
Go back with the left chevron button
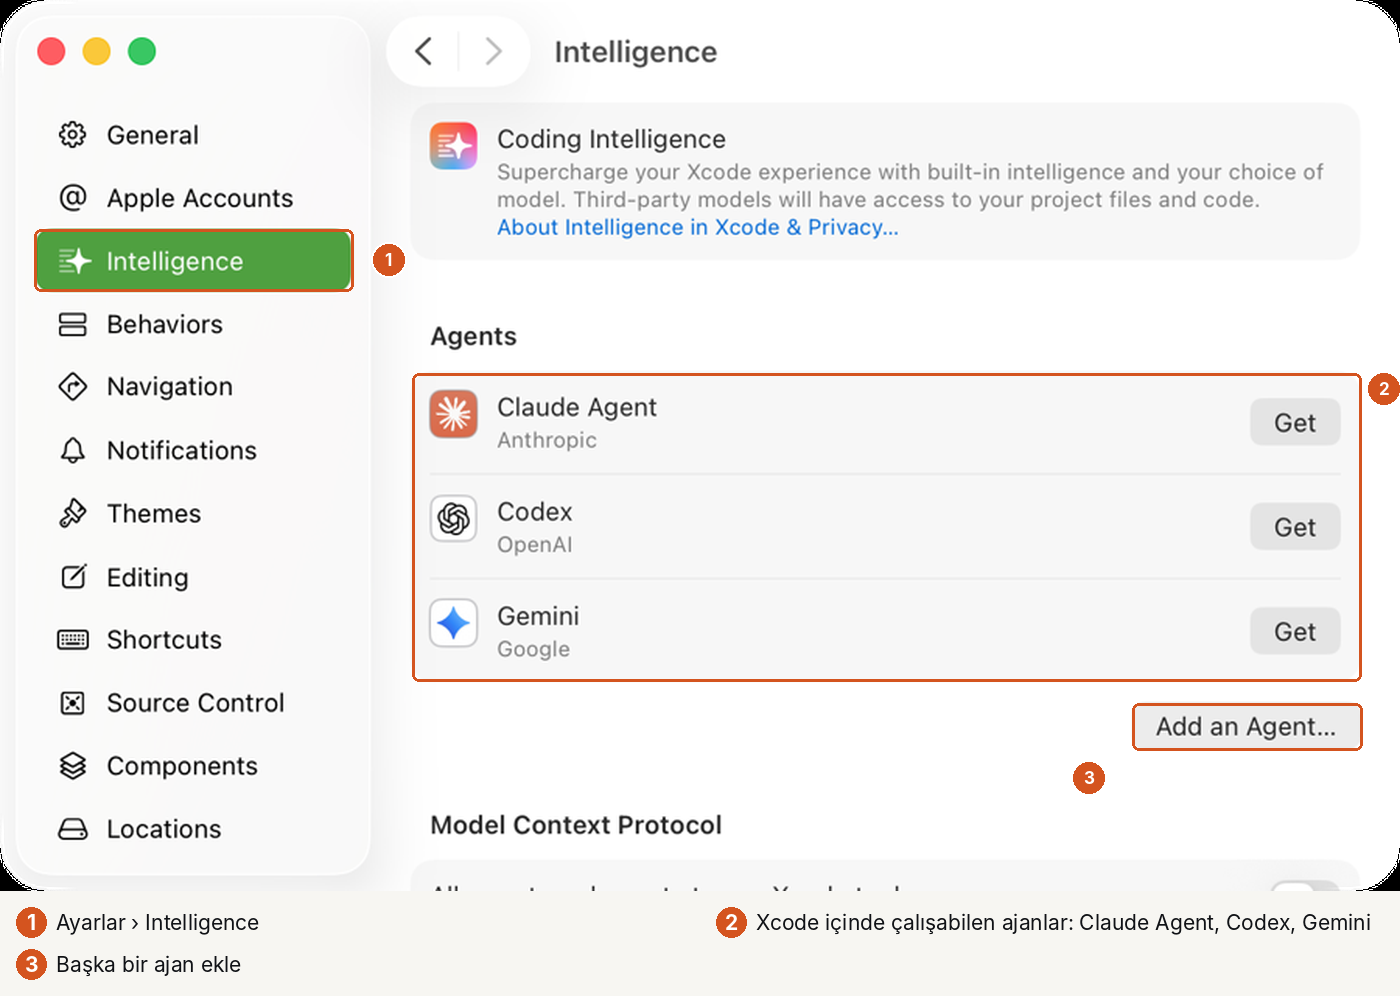tap(424, 51)
